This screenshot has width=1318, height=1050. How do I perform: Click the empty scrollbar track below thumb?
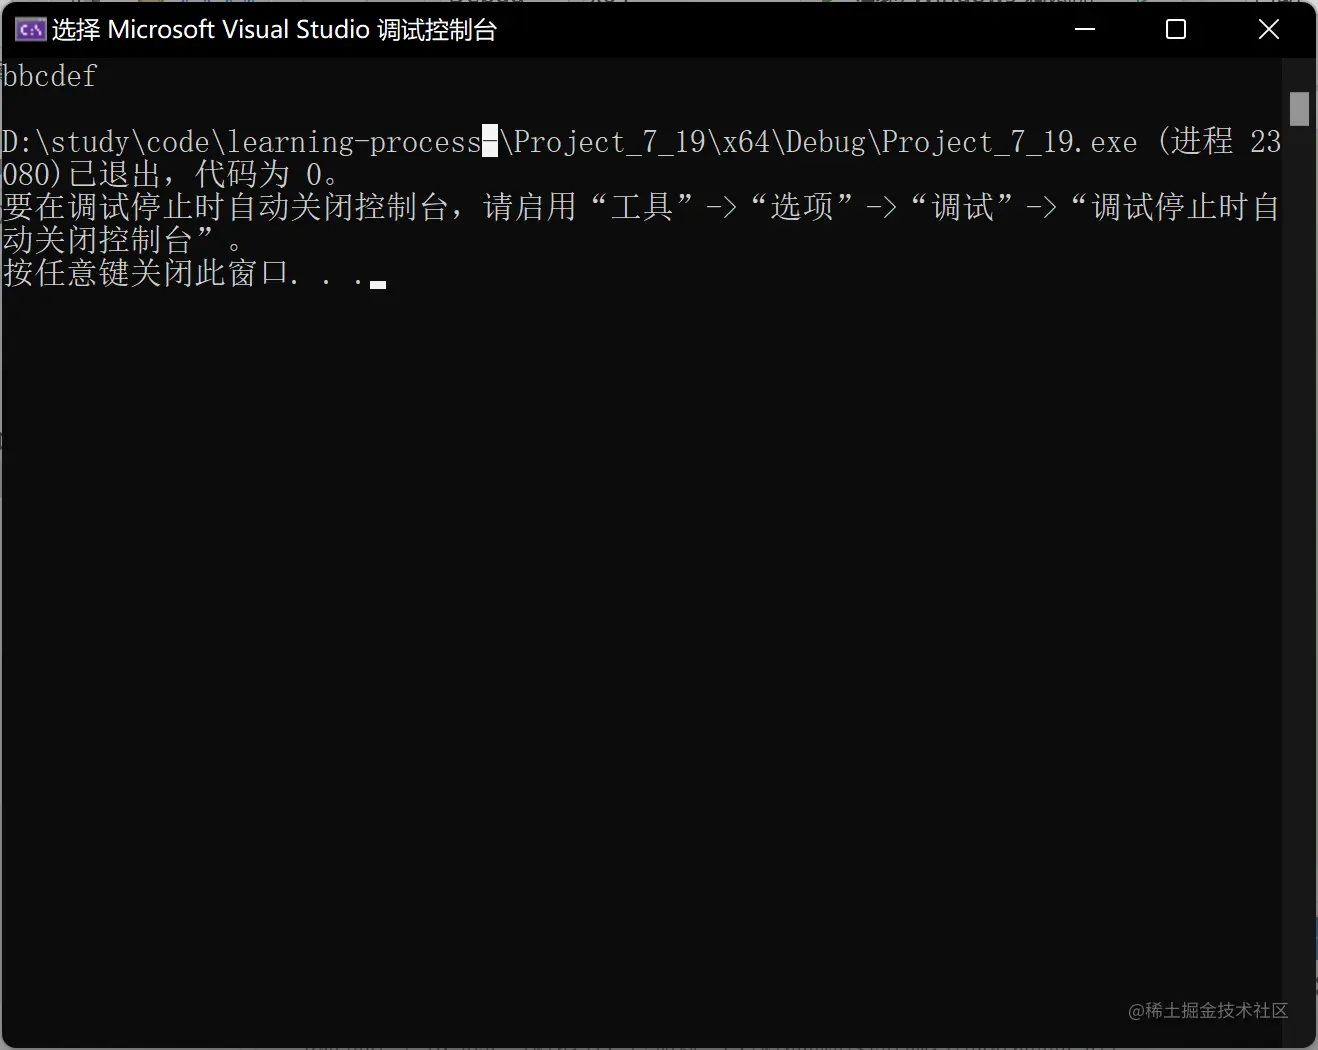coord(1299,580)
